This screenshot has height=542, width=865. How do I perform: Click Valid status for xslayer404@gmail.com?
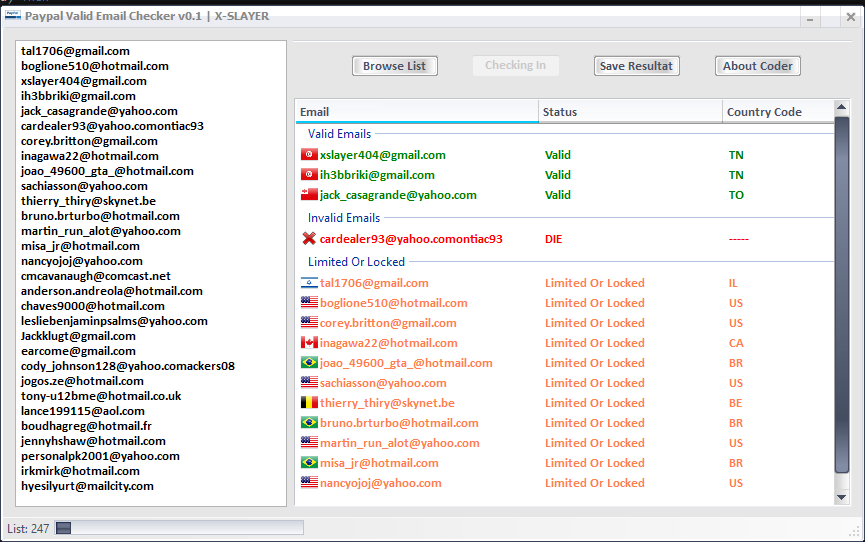558,155
